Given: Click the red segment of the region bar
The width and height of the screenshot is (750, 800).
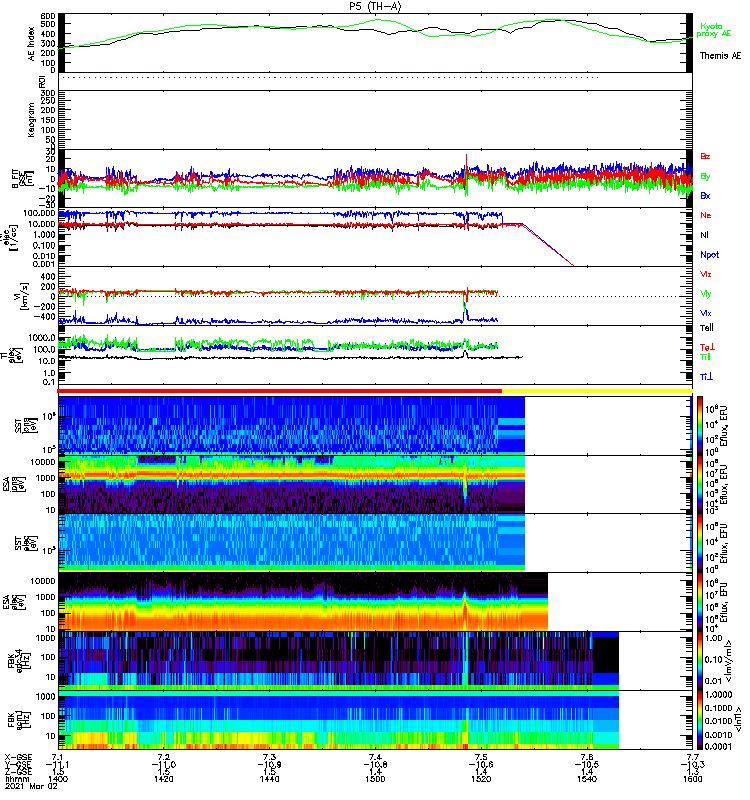Looking at the screenshot, I should [280, 391].
